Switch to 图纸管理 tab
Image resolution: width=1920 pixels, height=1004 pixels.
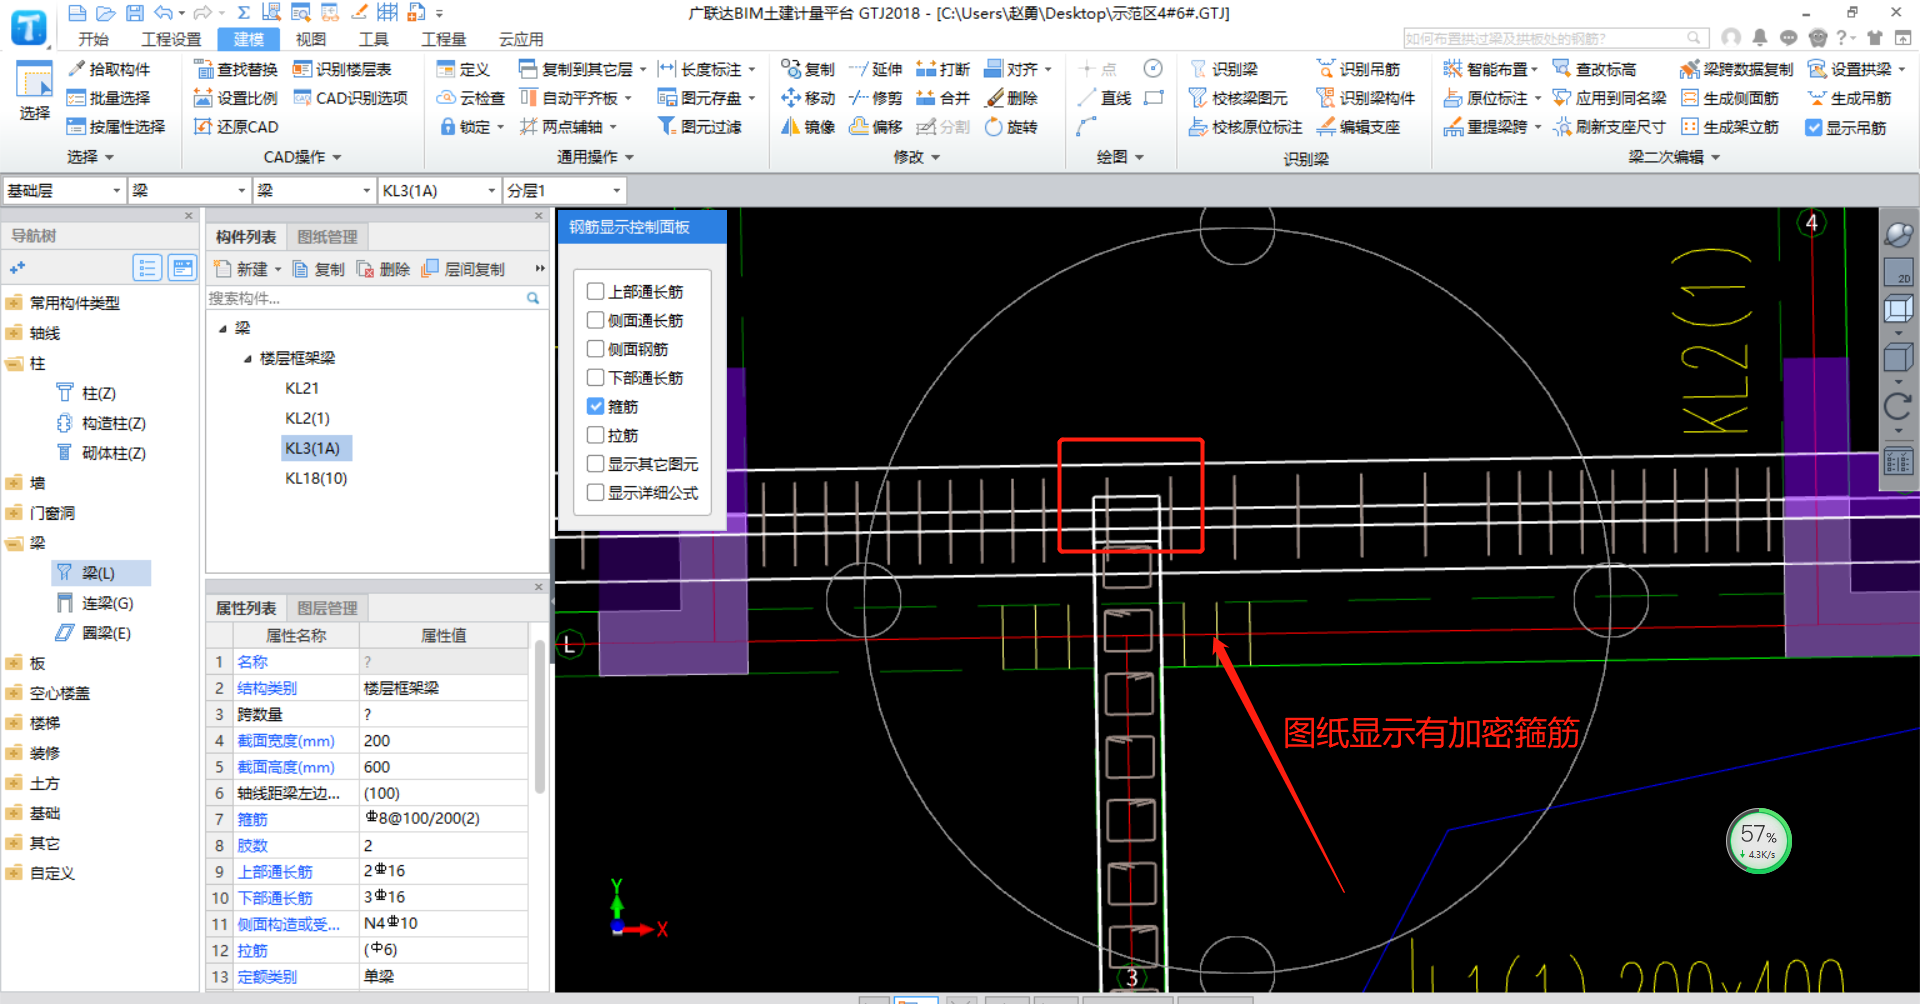(x=327, y=237)
